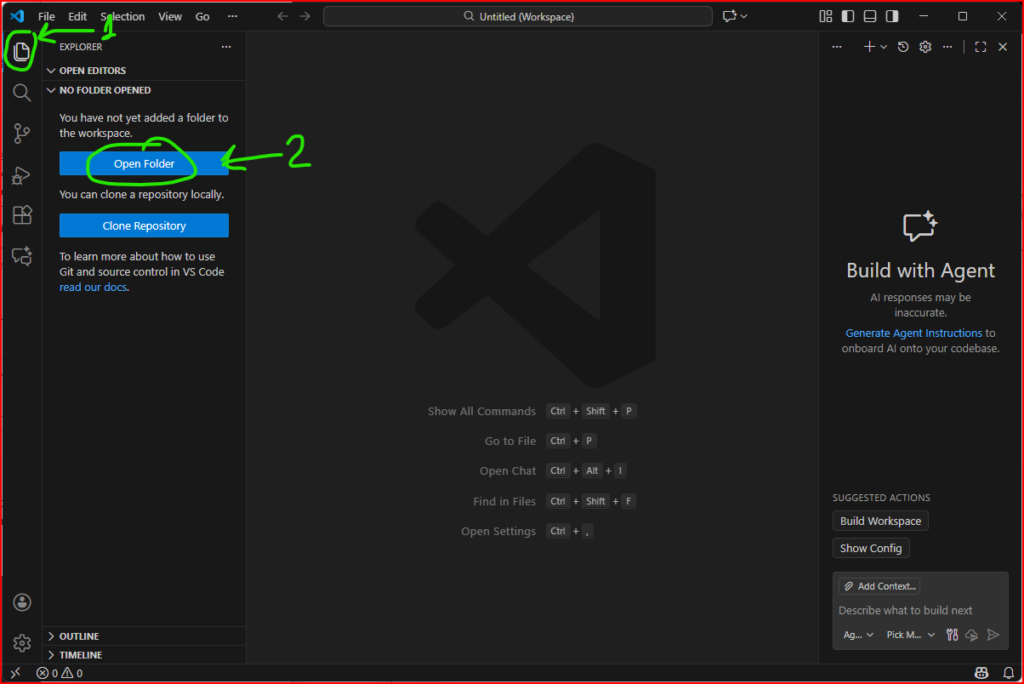
Task: Open the Pick Model dropdown
Action: [x=910, y=635]
